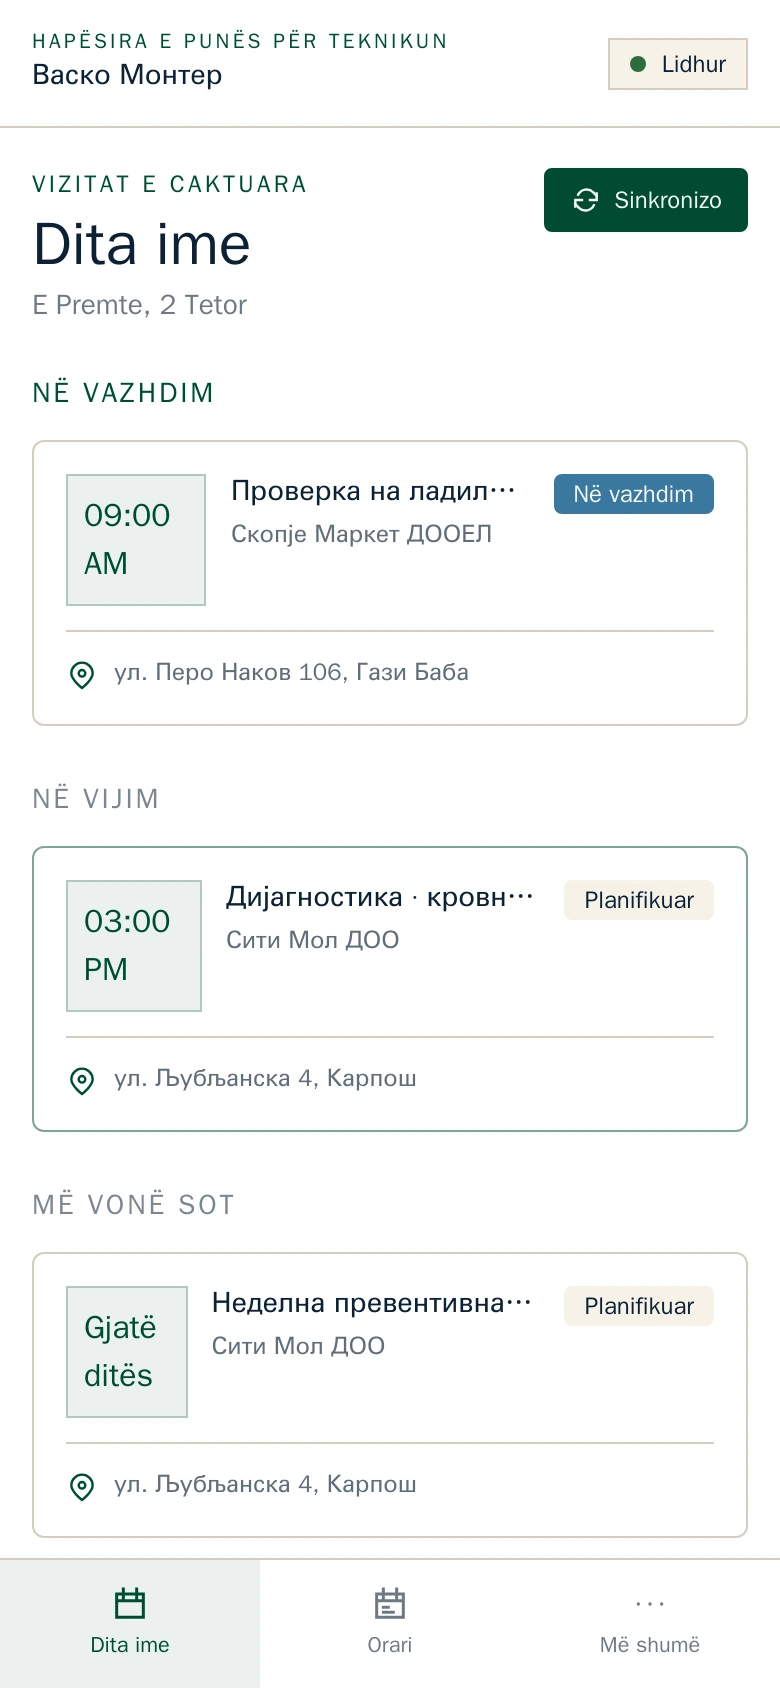This screenshot has height=1688, width=780.
Task: Tap the location pin beside ул. Перо Наков 106
Action: pyautogui.click(x=82, y=675)
